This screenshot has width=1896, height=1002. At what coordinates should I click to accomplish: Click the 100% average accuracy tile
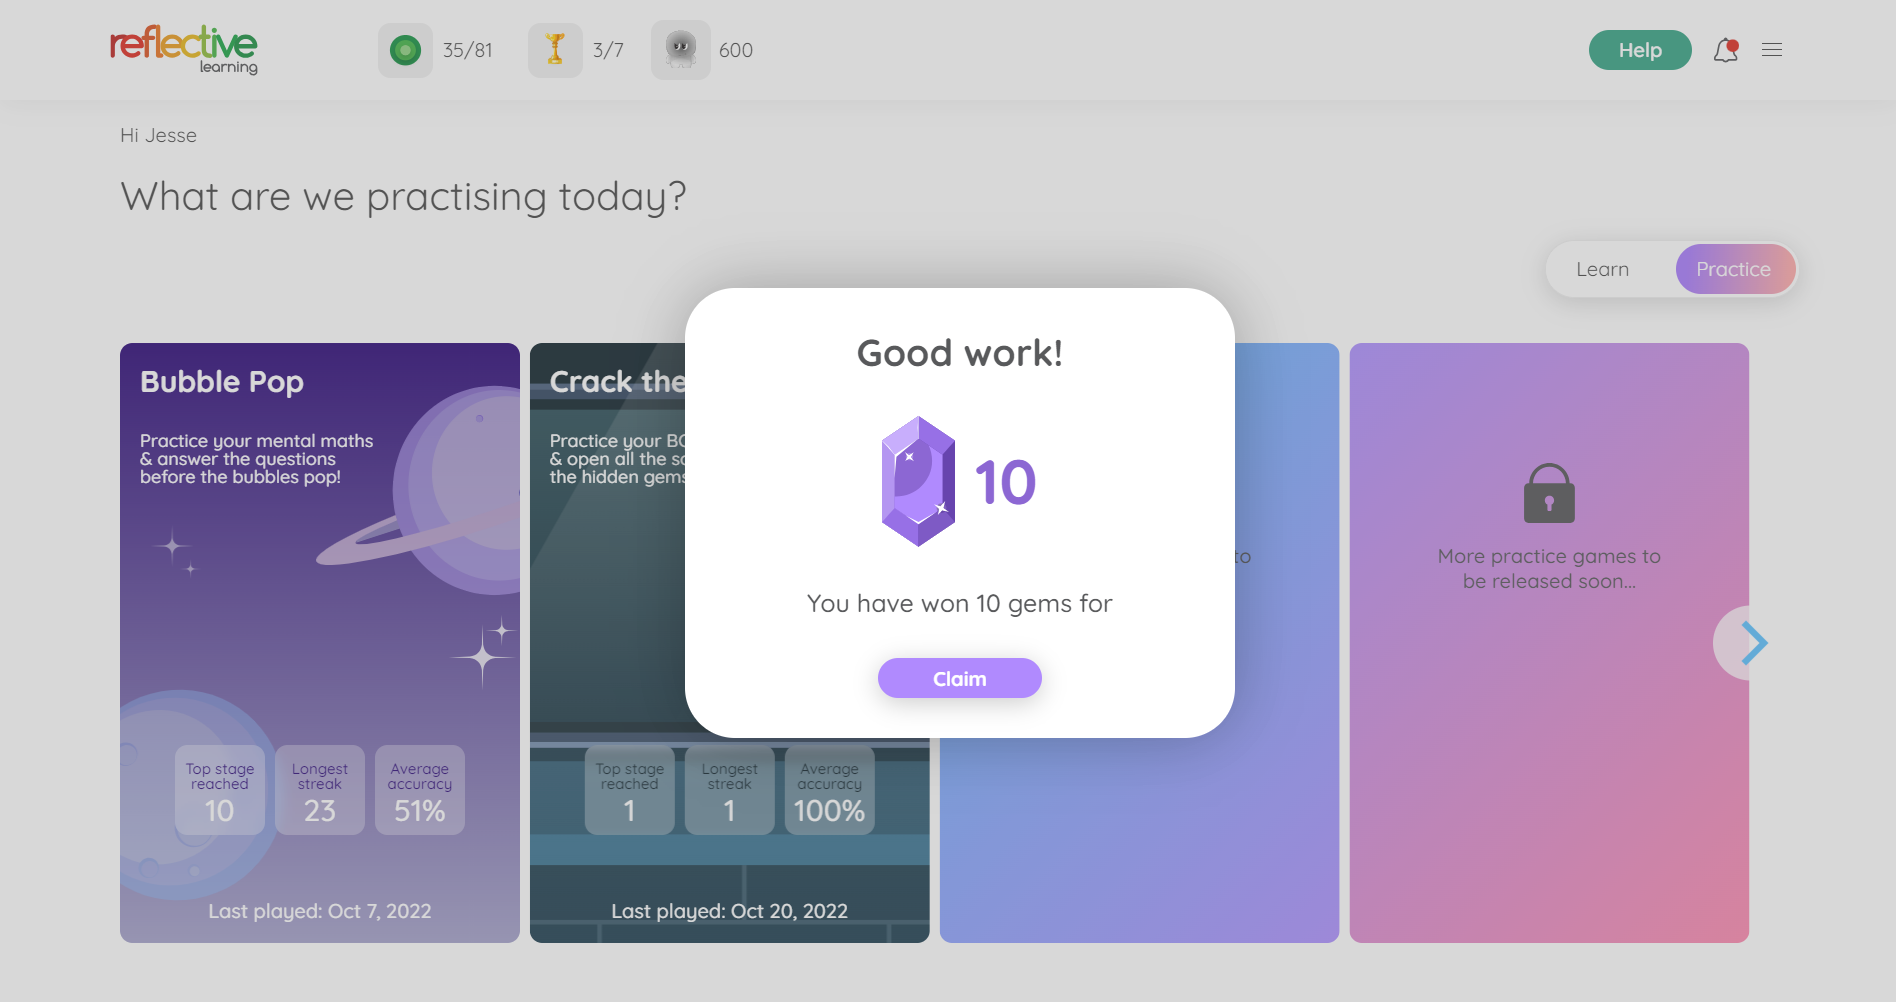pos(829,790)
